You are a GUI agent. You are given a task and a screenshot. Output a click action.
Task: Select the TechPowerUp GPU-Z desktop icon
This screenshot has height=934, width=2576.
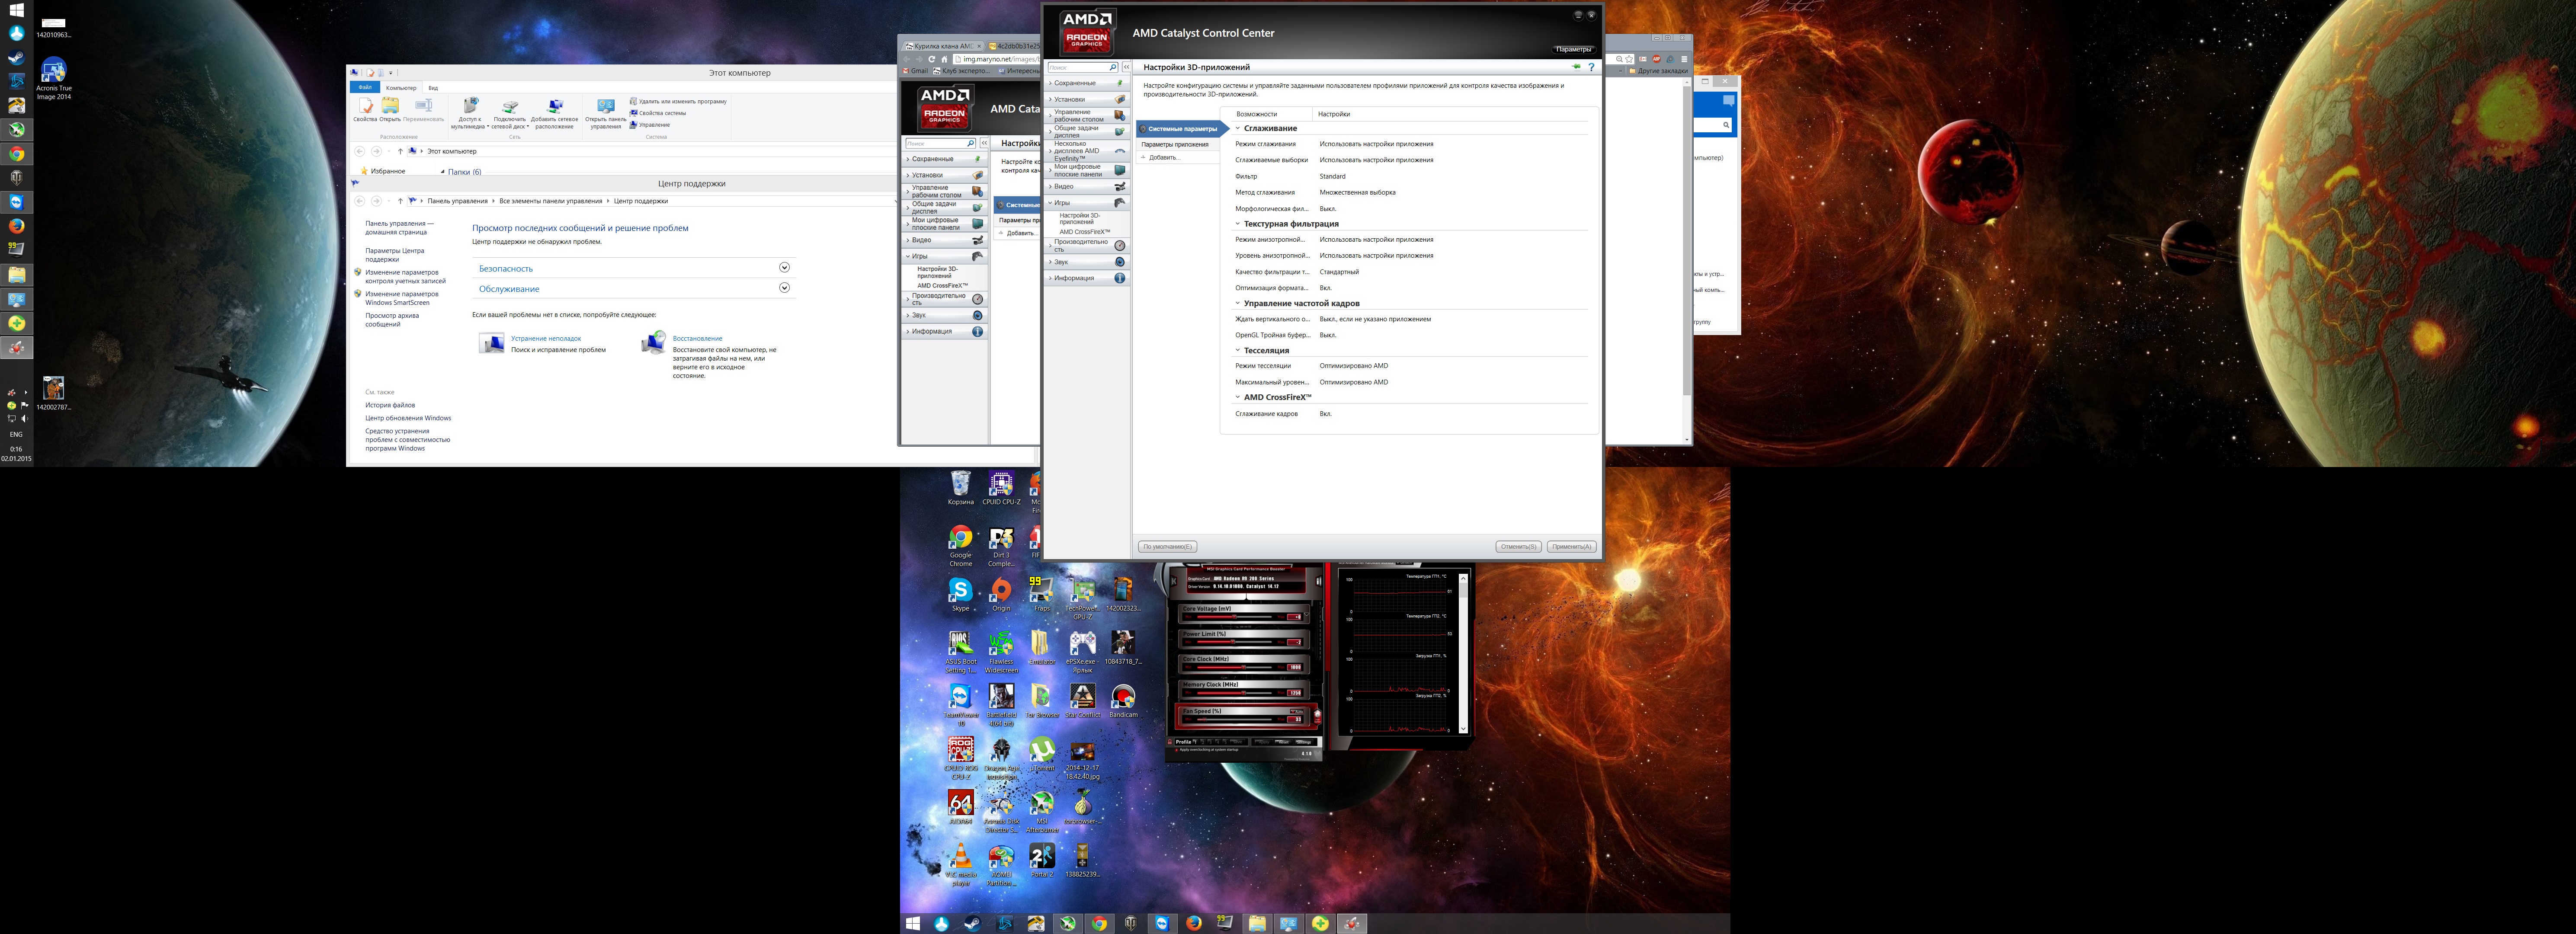click(1082, 598)
